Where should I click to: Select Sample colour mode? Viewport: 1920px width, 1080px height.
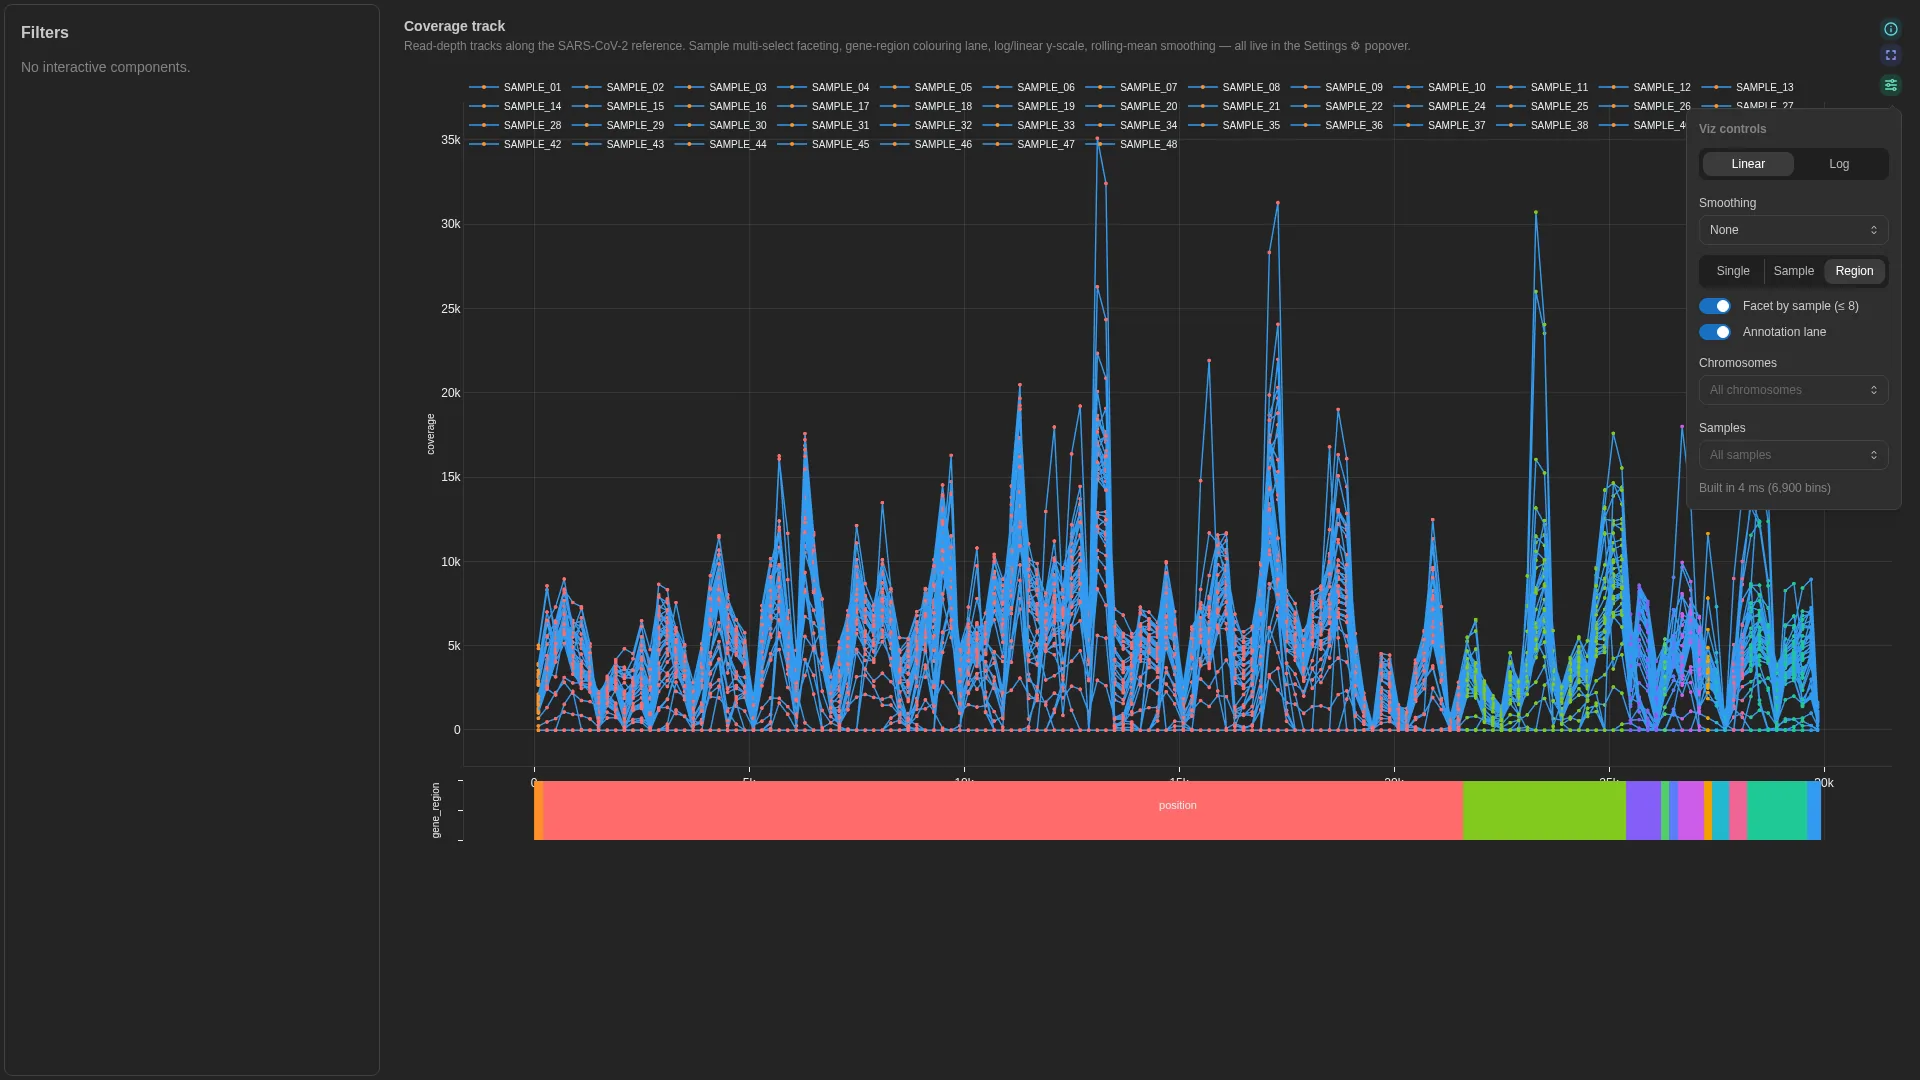[1793, 271]
